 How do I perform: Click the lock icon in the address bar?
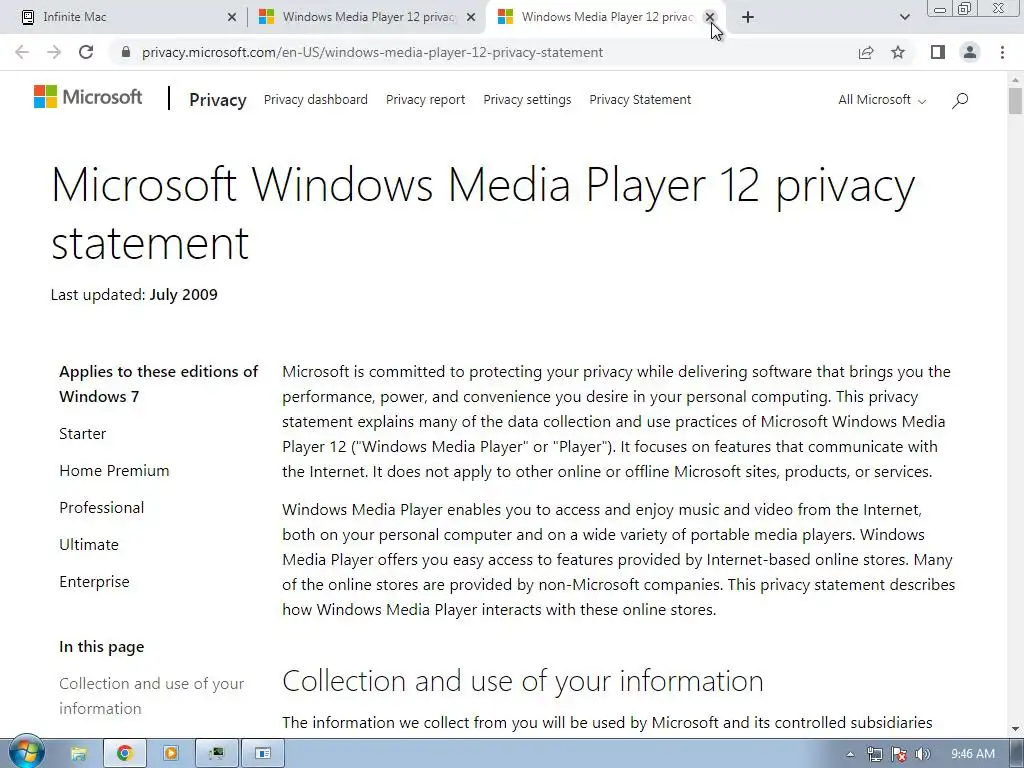(x=126, y=52)
